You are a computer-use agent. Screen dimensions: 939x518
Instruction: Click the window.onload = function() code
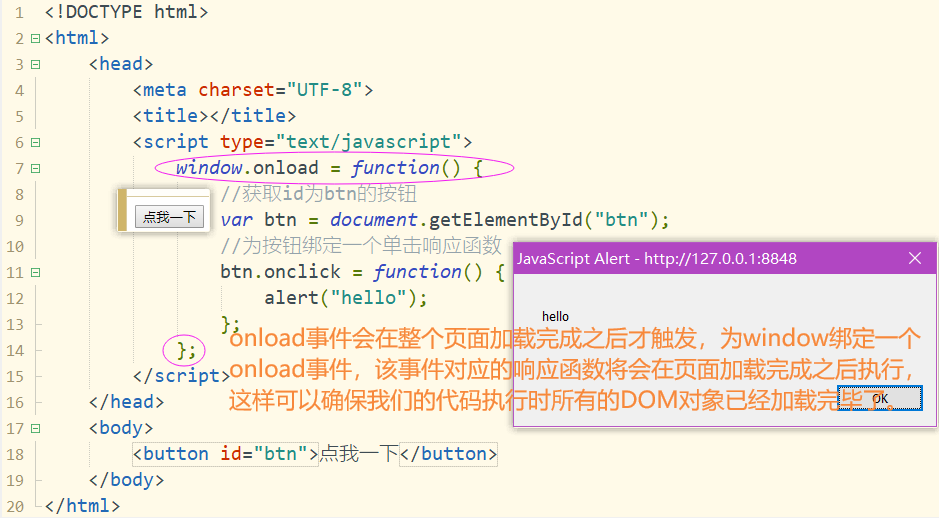tap(329, 168)
